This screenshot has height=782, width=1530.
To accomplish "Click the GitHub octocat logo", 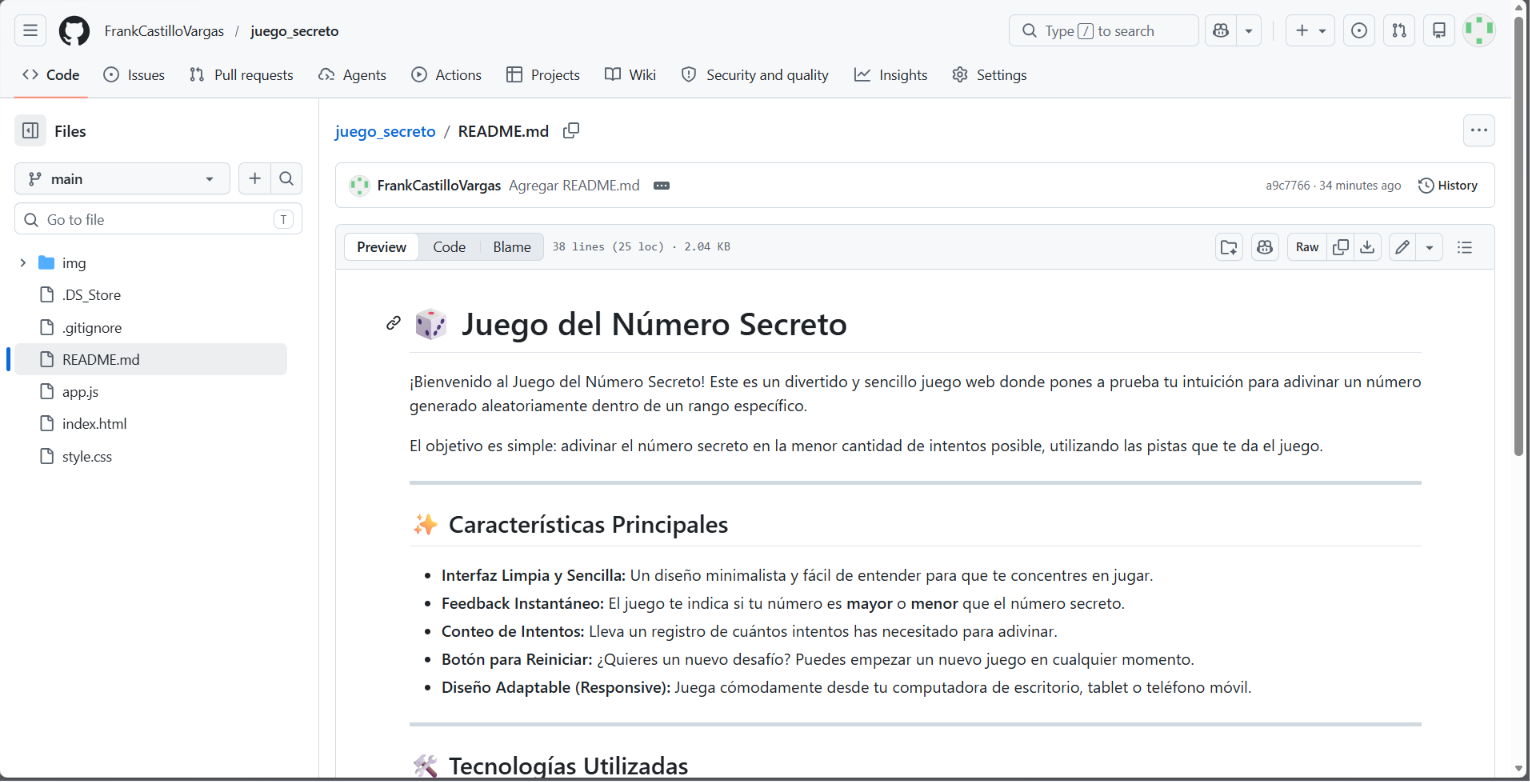I will coord(74,31).
